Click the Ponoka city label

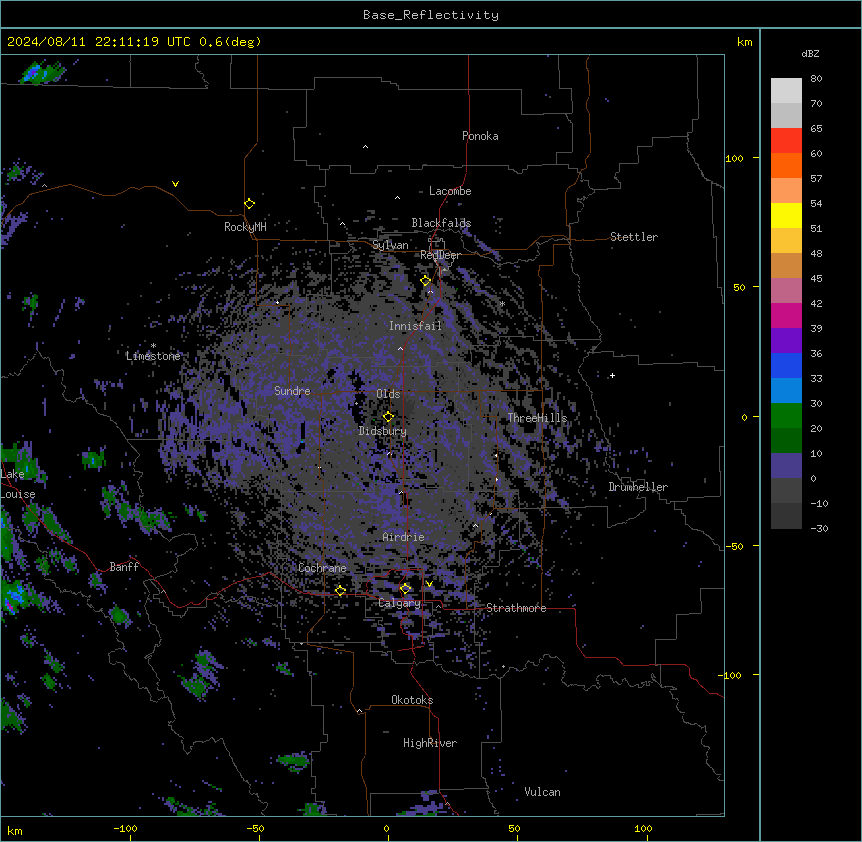point(480,136)
